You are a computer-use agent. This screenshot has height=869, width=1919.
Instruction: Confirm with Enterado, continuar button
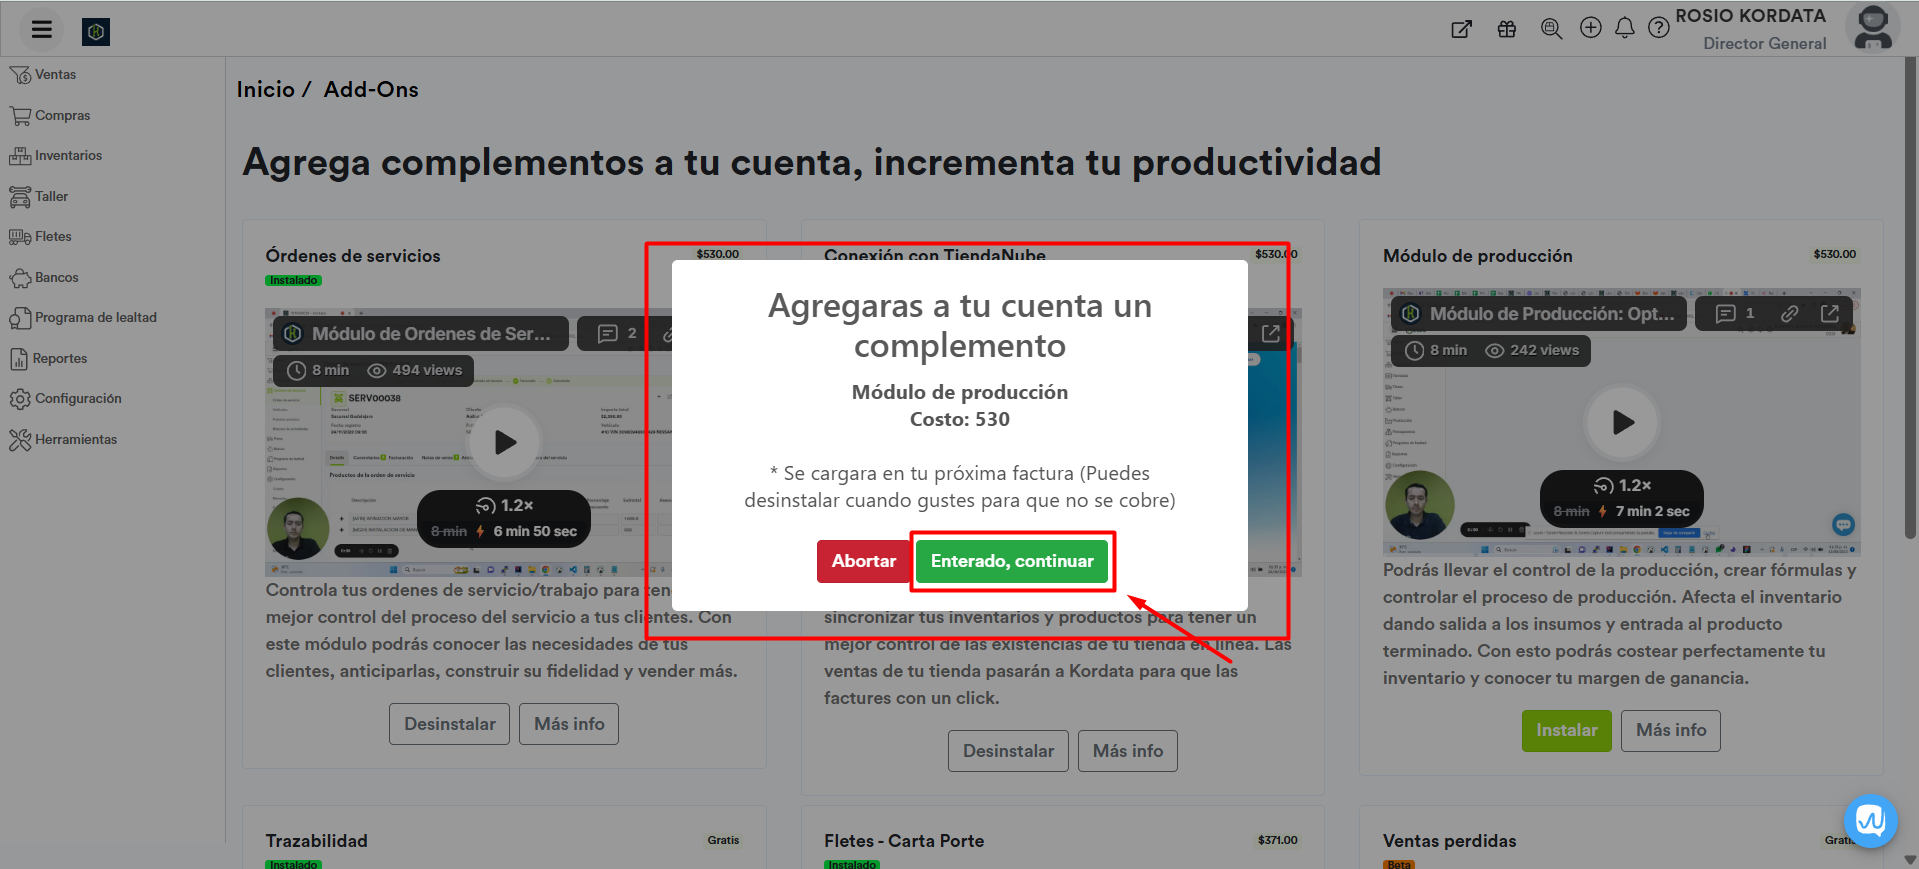(1011, 561)
